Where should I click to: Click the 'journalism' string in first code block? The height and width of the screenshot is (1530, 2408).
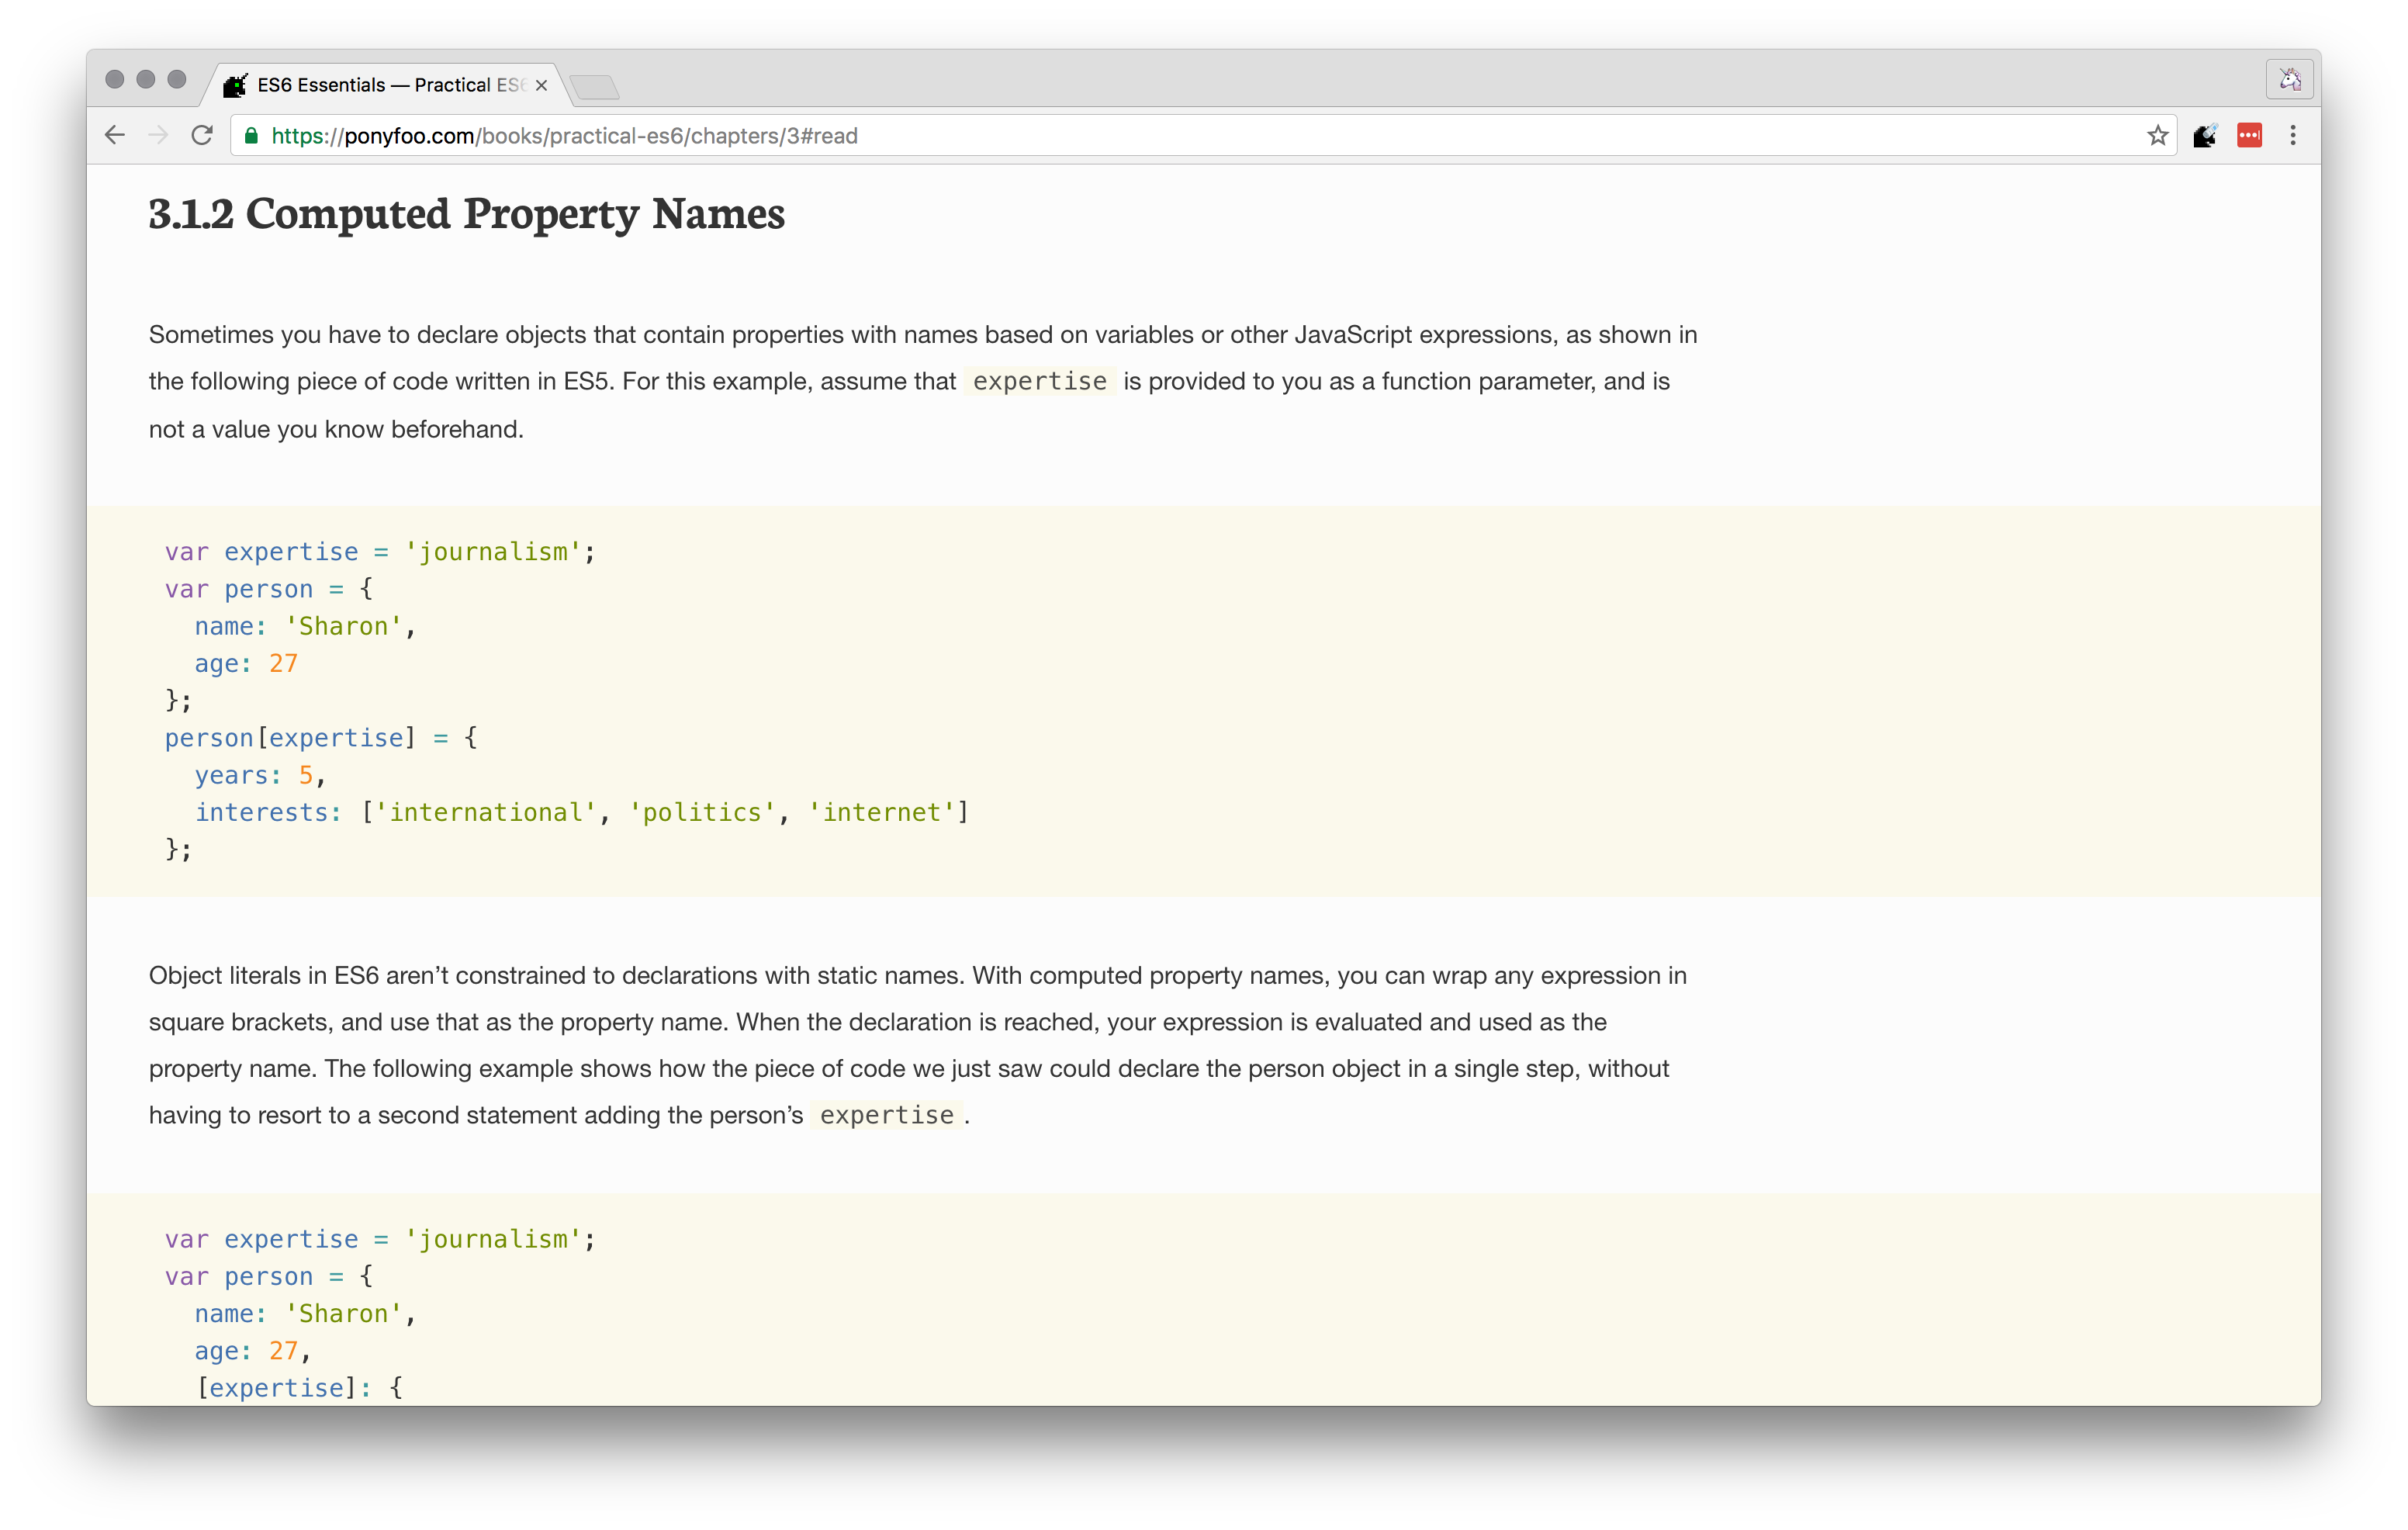pyautogui.click(x=493, y=552)
